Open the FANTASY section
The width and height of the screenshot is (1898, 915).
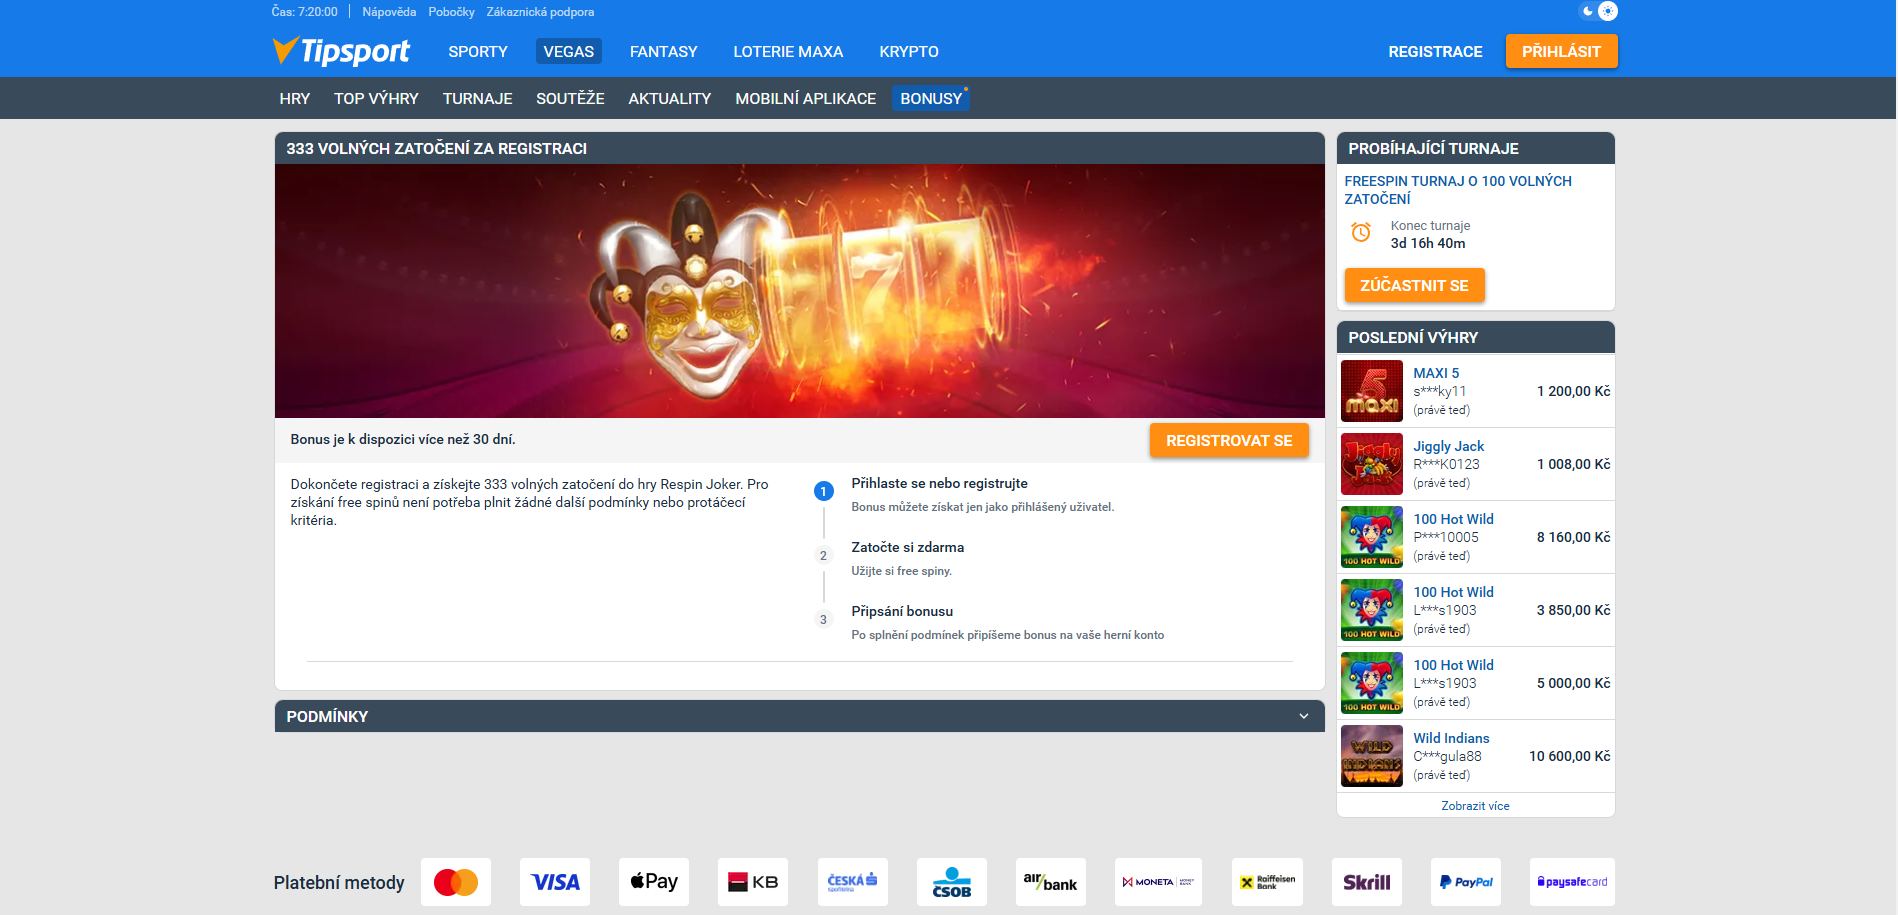(664, 51)
